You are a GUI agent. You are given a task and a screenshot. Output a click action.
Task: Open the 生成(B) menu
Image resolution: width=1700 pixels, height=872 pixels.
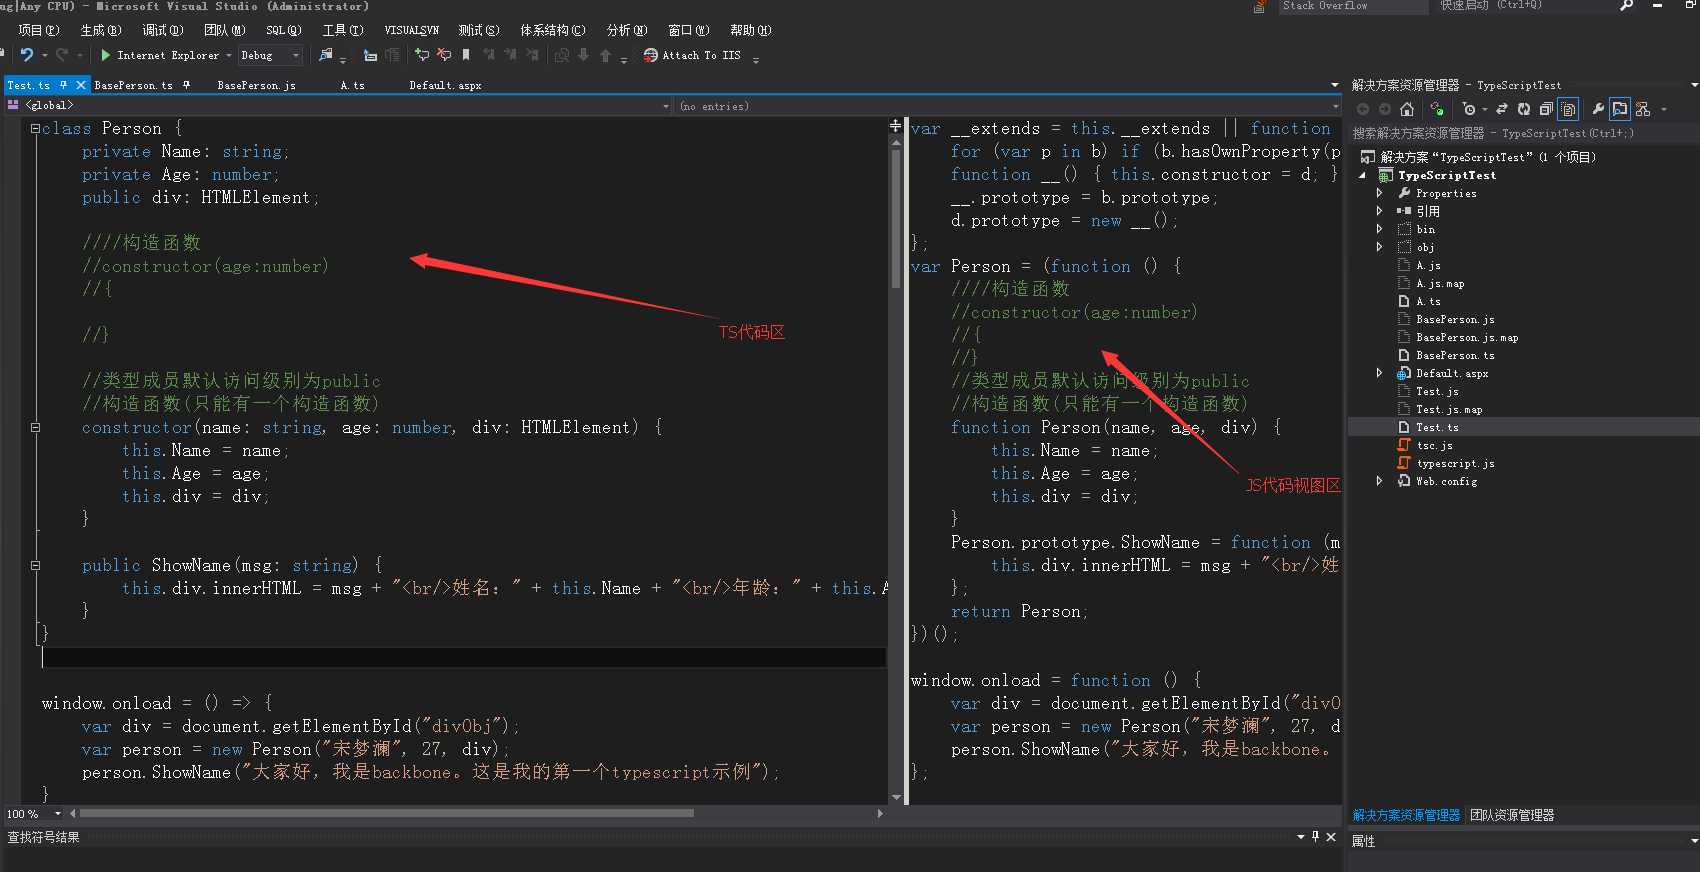coord(101,30)
